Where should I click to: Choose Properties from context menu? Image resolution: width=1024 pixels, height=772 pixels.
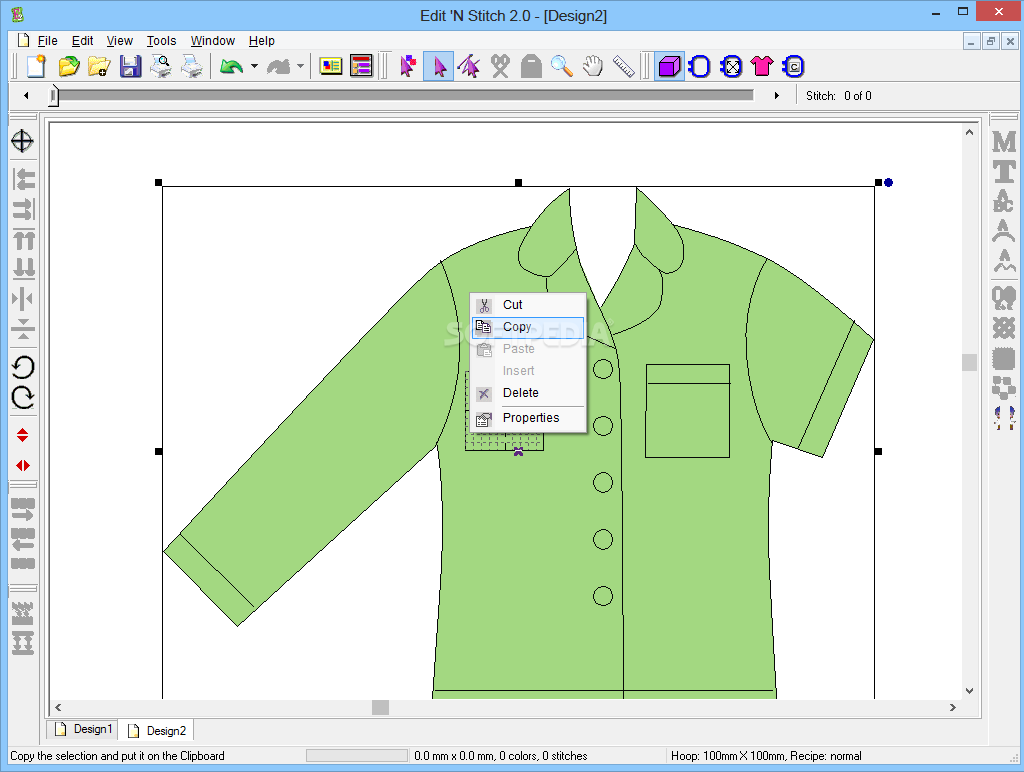[x=528, y=418]
